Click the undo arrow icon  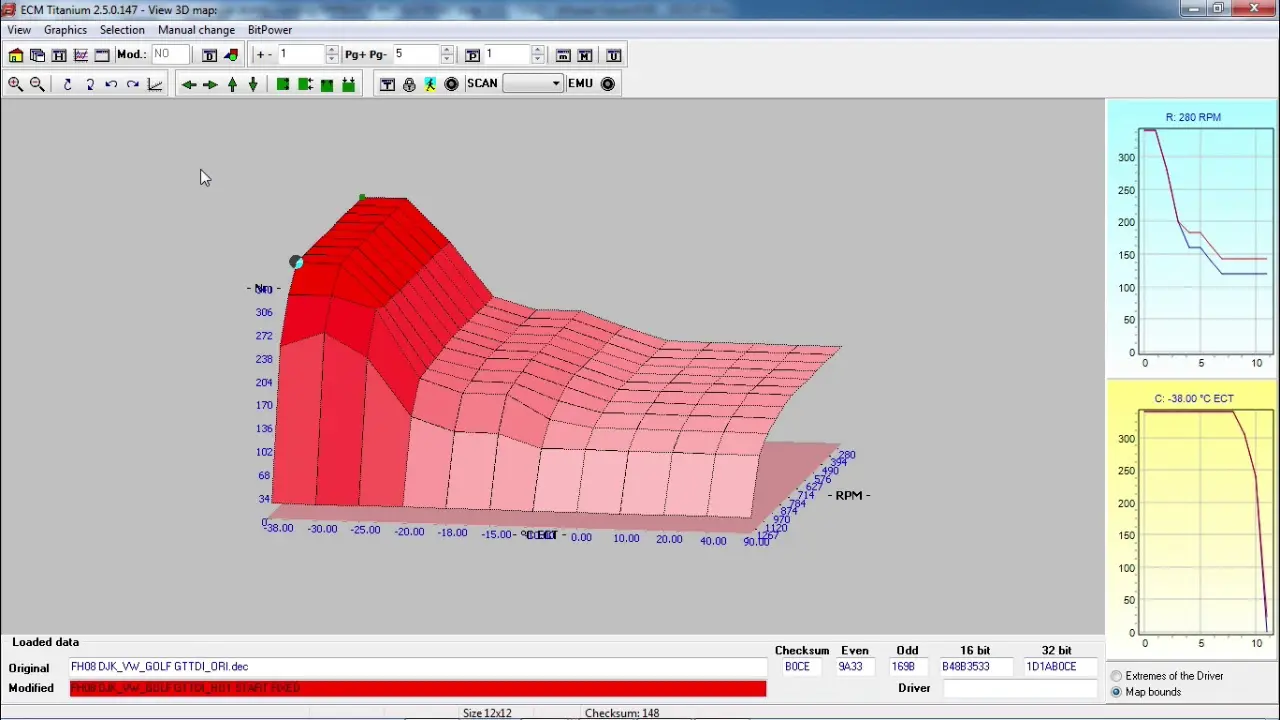(111, 84)
